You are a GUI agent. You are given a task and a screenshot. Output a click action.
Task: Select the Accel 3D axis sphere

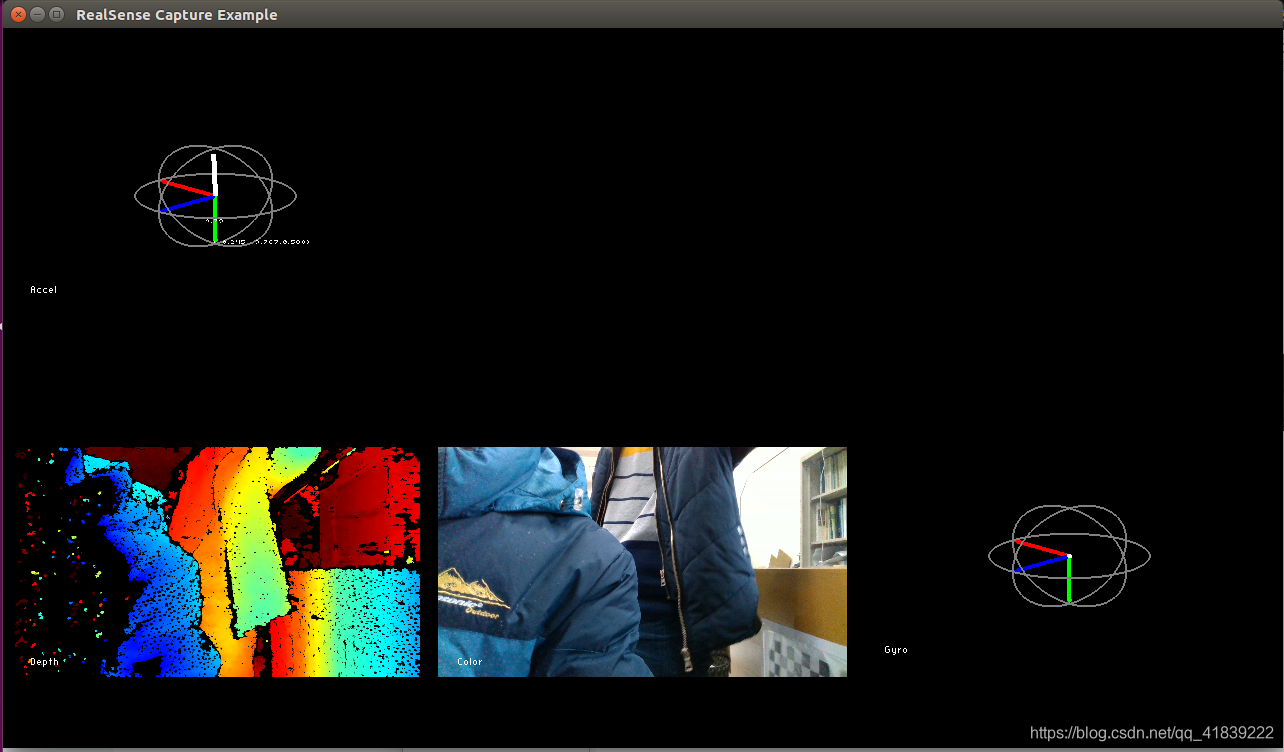click(215, 196)
